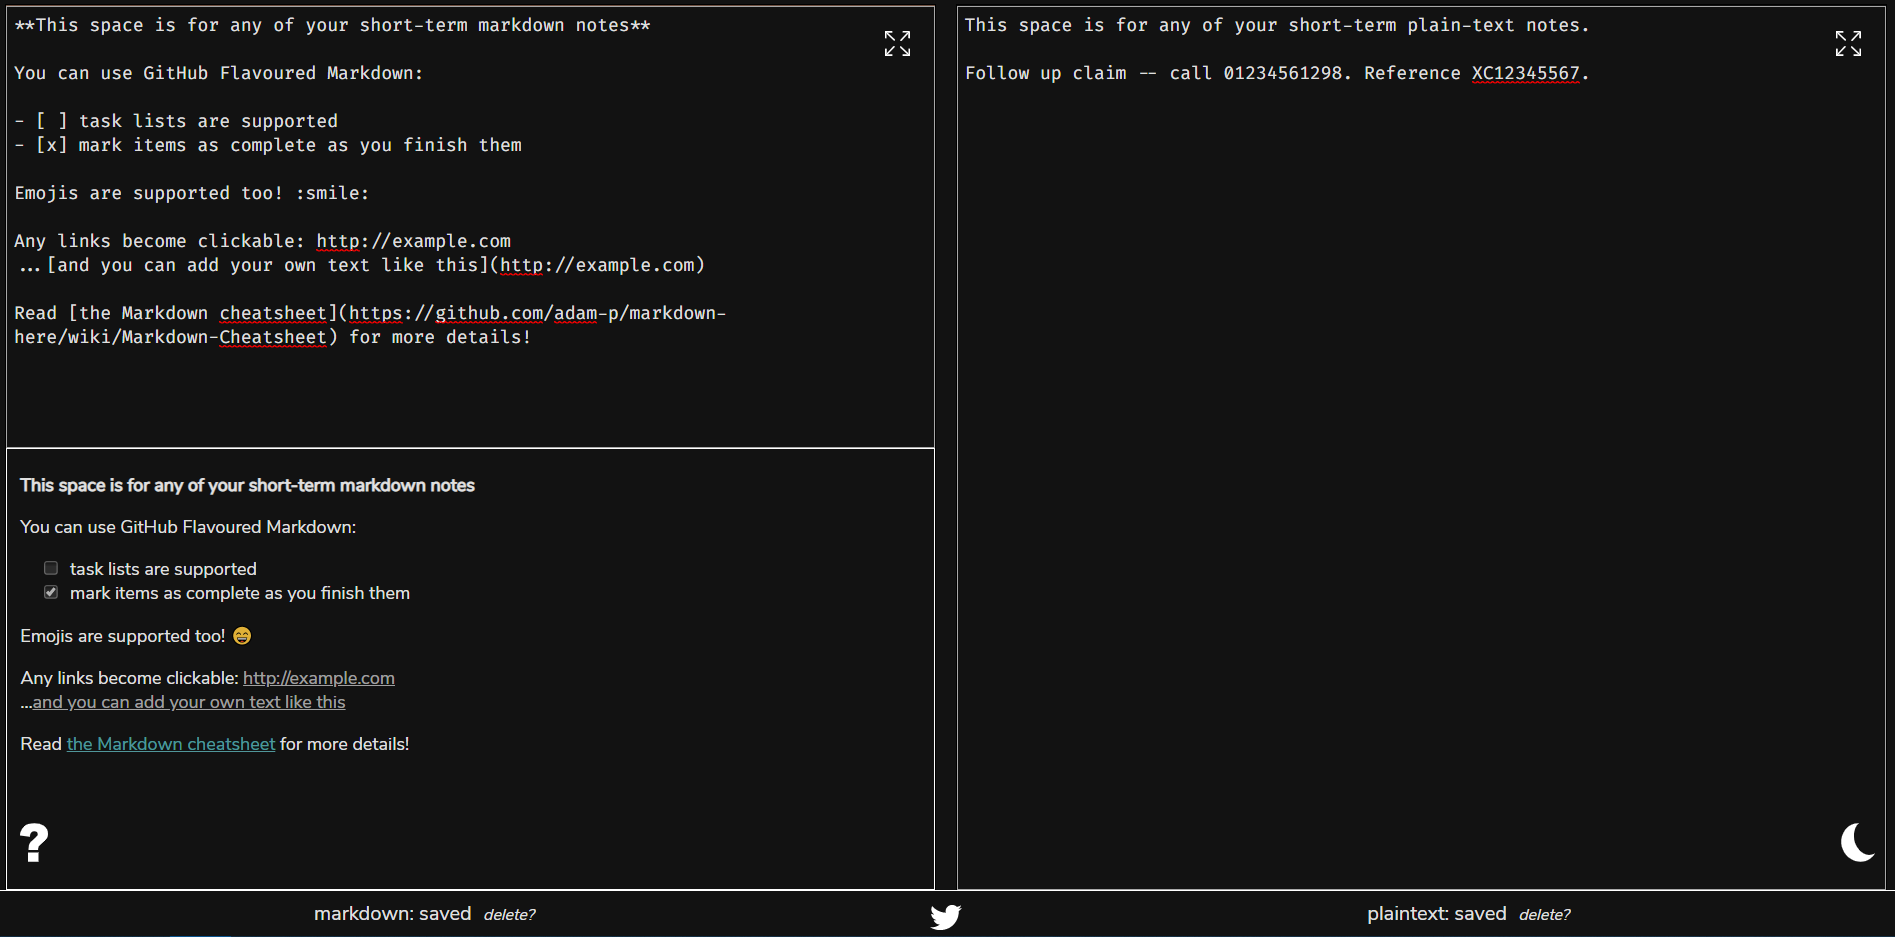Toggle dark mode with the moon icon

(x=1857, y=842)
